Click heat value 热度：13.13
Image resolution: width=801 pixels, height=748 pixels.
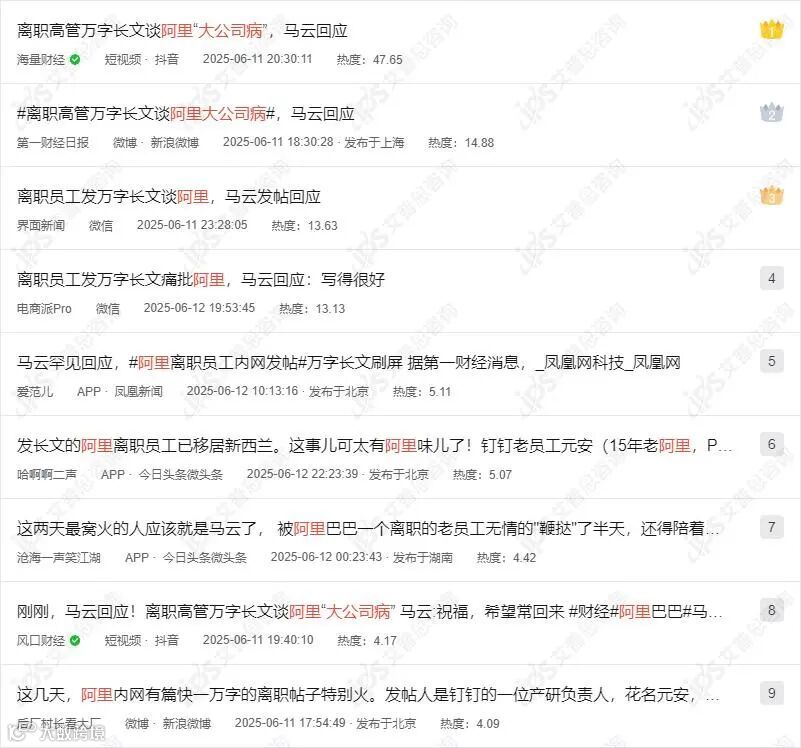(312, 309)
